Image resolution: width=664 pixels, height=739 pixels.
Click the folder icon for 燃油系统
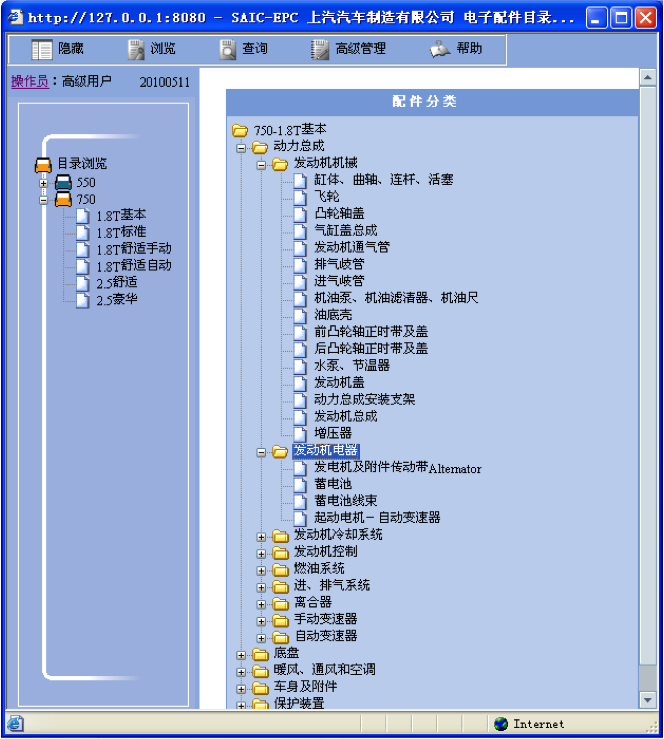280,570
